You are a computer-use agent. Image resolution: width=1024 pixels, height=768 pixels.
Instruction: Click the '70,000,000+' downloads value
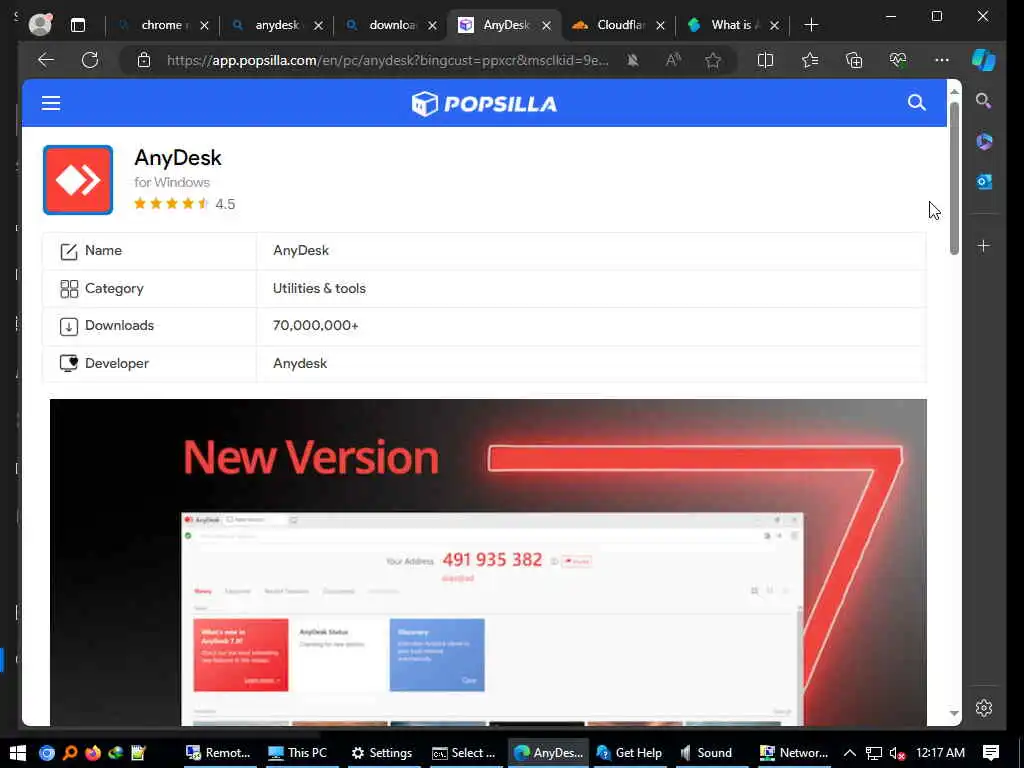click(315, 325)
